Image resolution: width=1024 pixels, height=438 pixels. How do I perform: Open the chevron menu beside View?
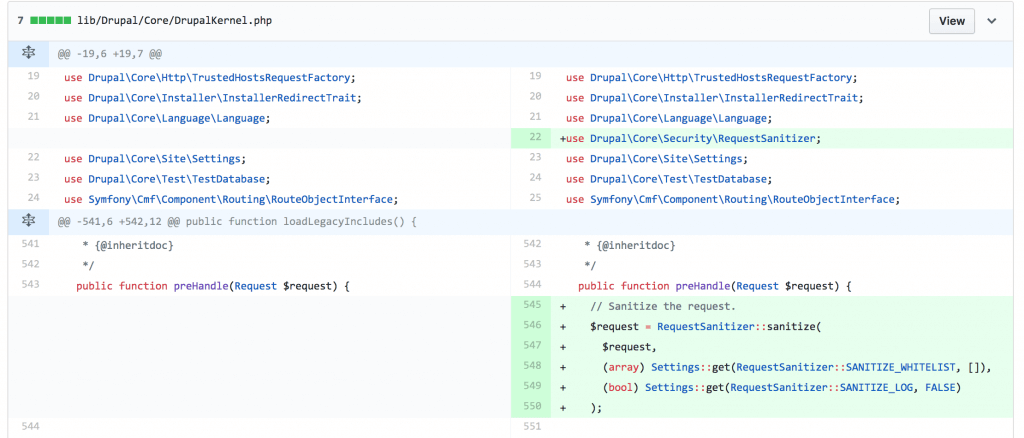click(992, 21)
